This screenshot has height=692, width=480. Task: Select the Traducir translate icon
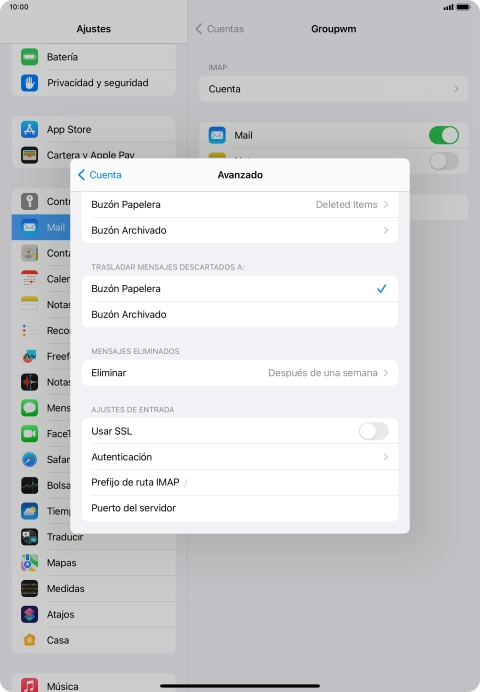(30, 537)
